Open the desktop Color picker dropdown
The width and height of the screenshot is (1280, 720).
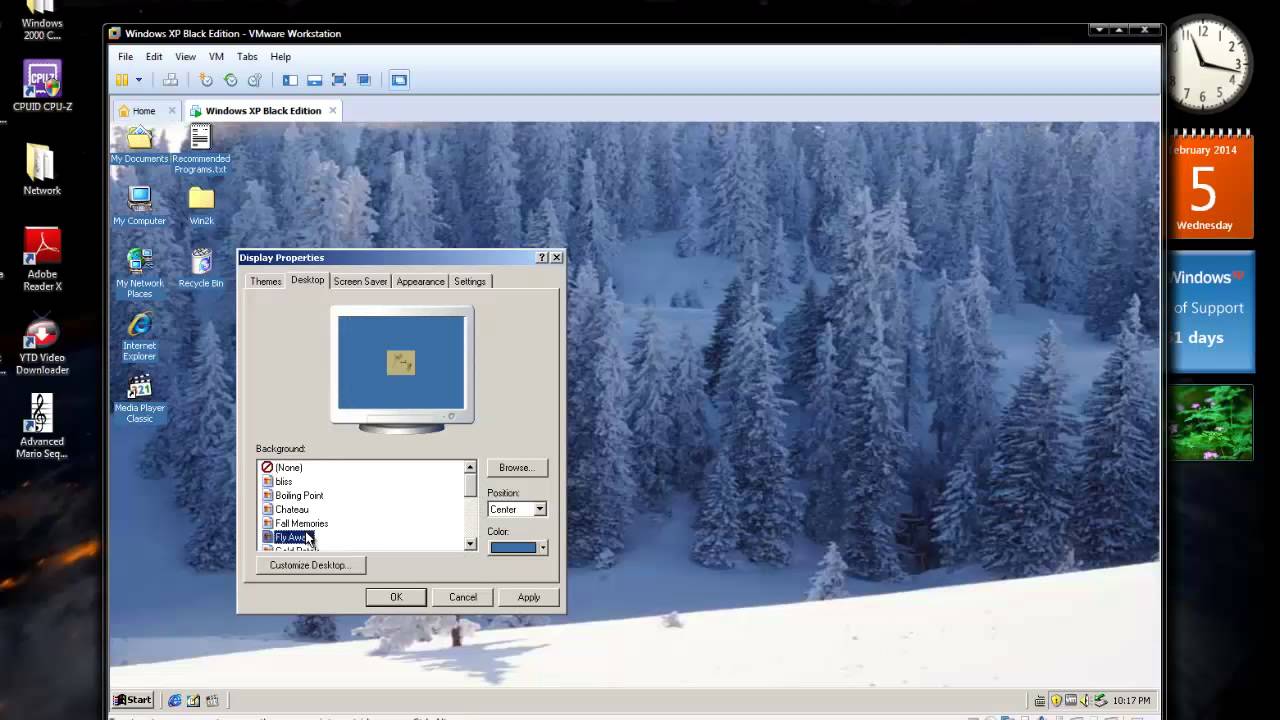tap(517, 547)
